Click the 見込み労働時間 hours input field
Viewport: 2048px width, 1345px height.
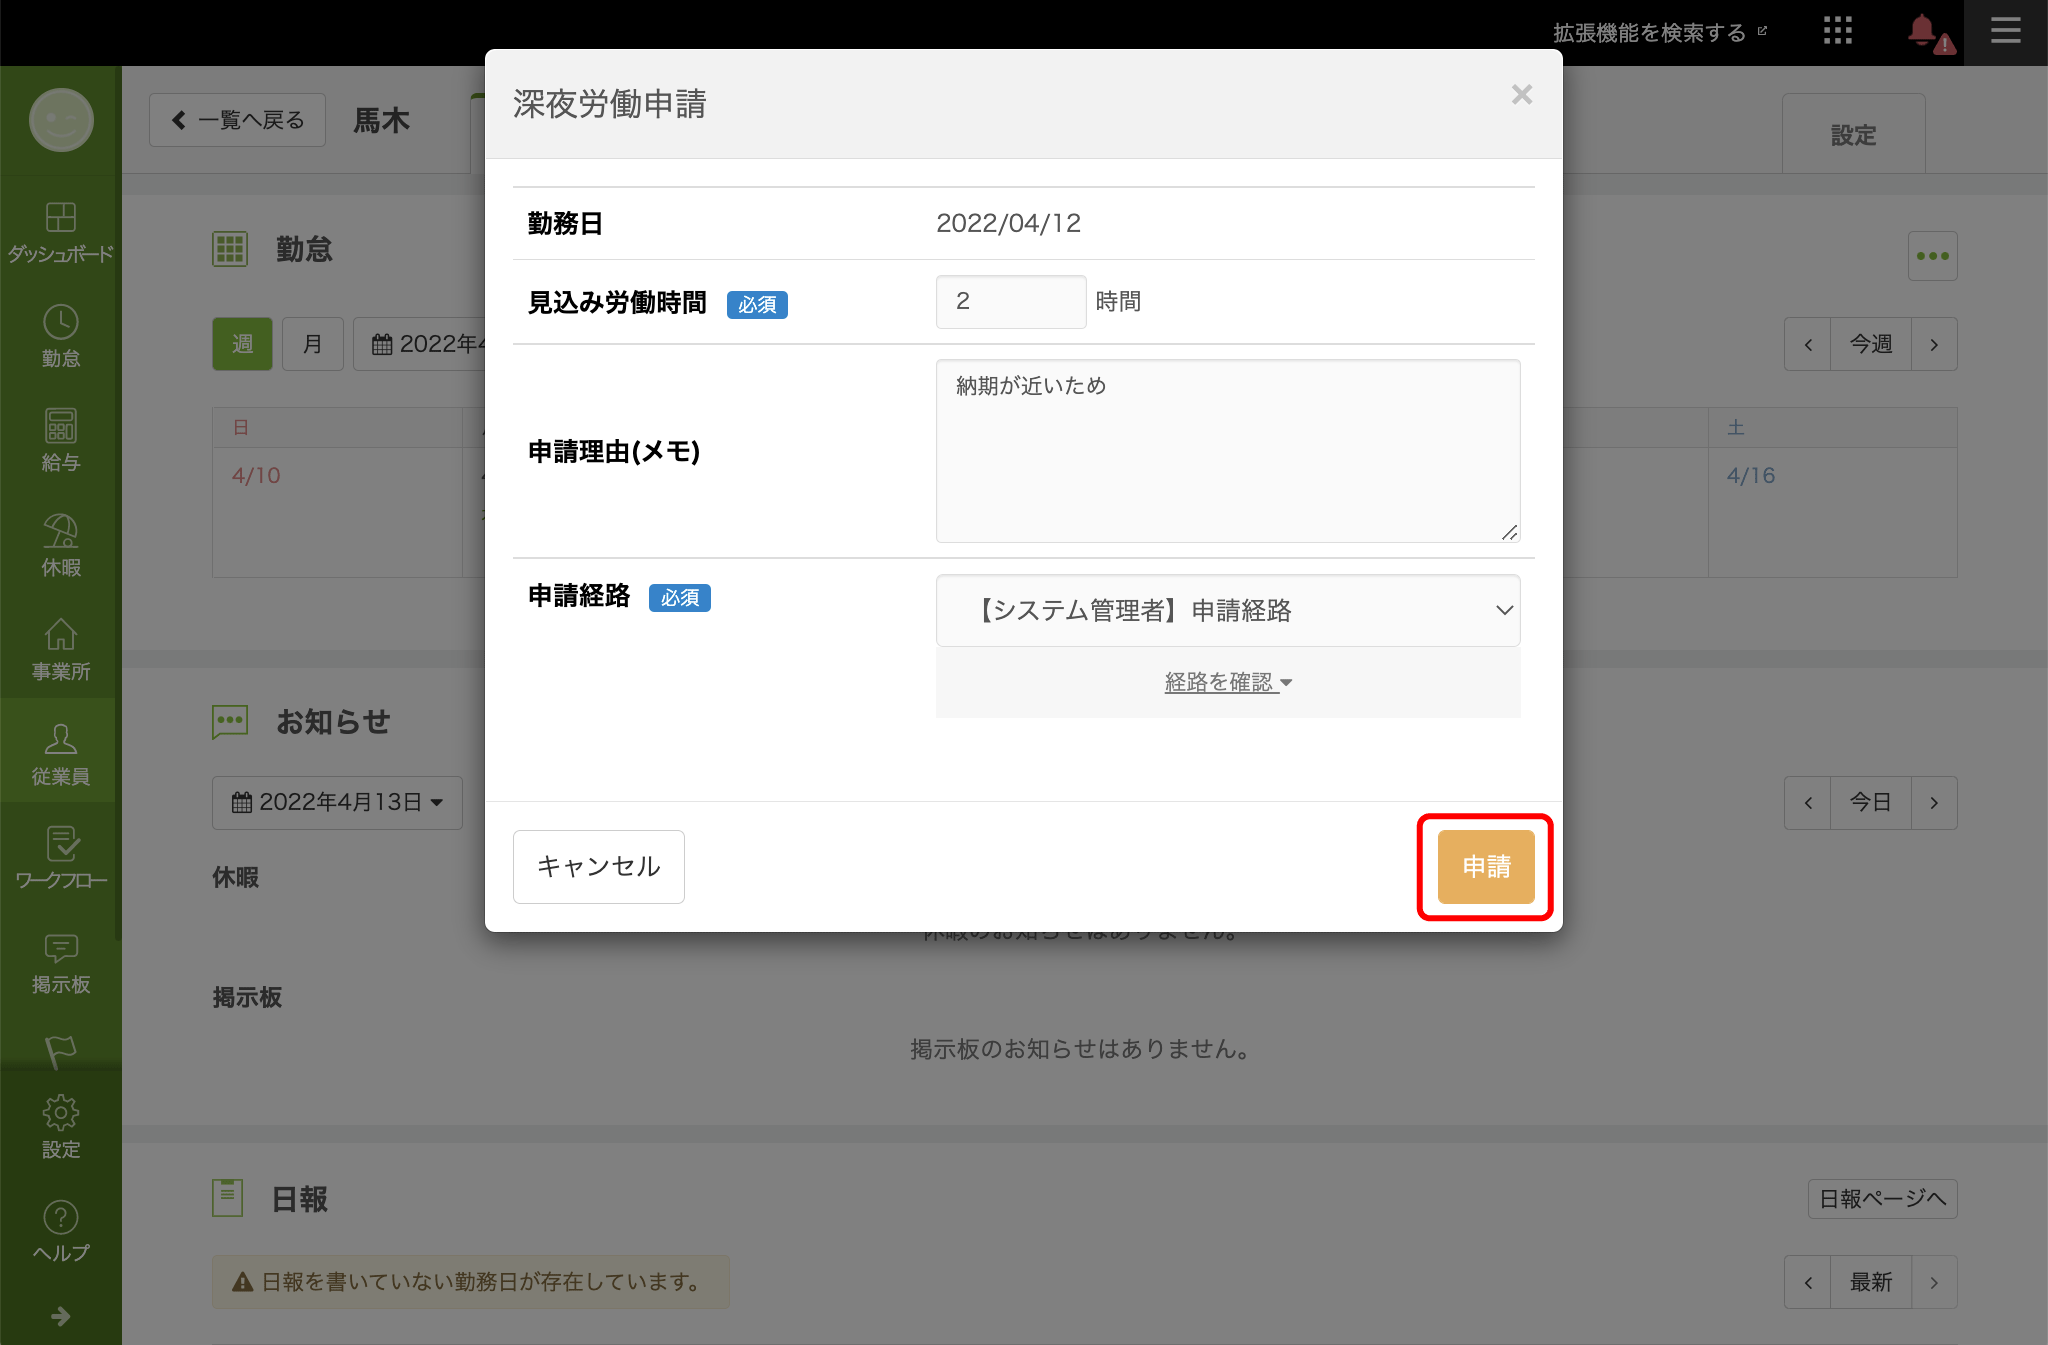click(x=1010, y=301)
